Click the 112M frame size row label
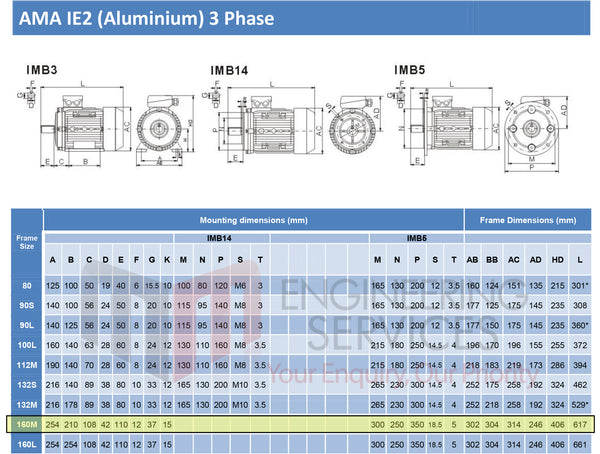600x454 pixels. coord(26,364)
